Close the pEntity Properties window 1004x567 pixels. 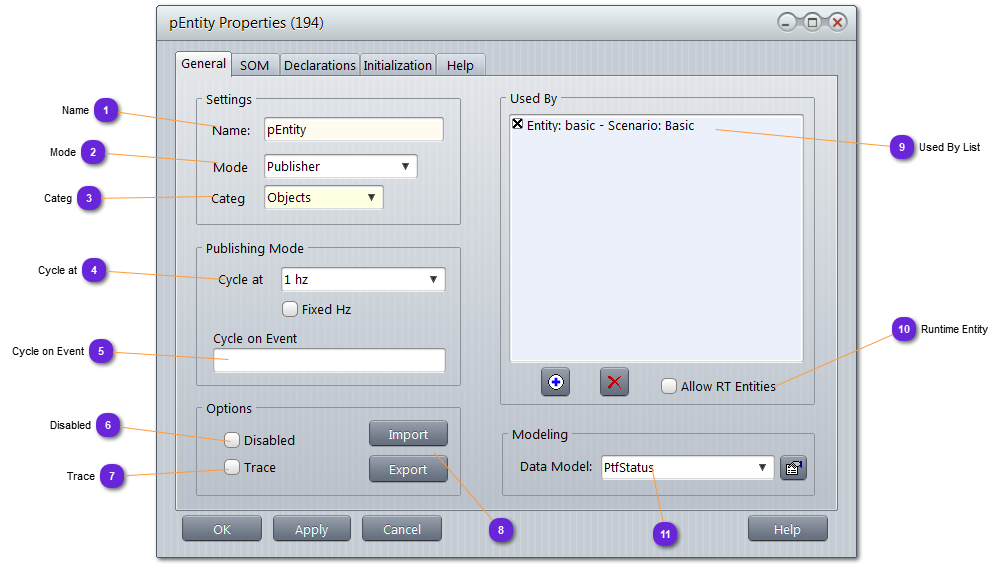point(837,23)
